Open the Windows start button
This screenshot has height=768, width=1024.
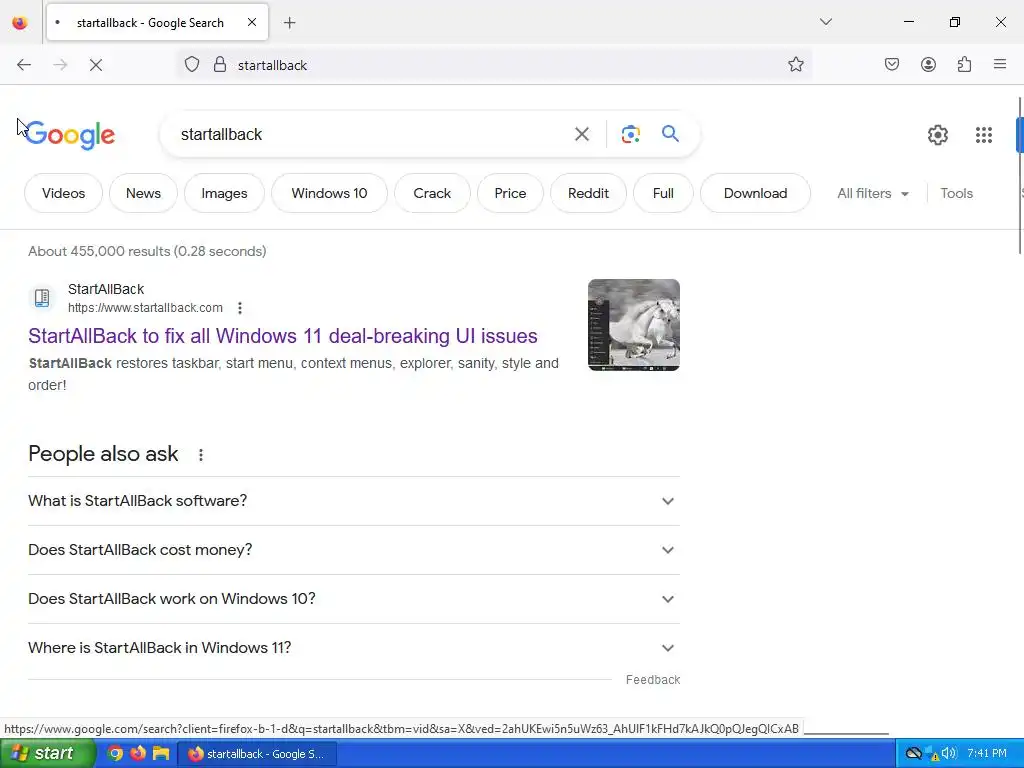coord(48,754)
